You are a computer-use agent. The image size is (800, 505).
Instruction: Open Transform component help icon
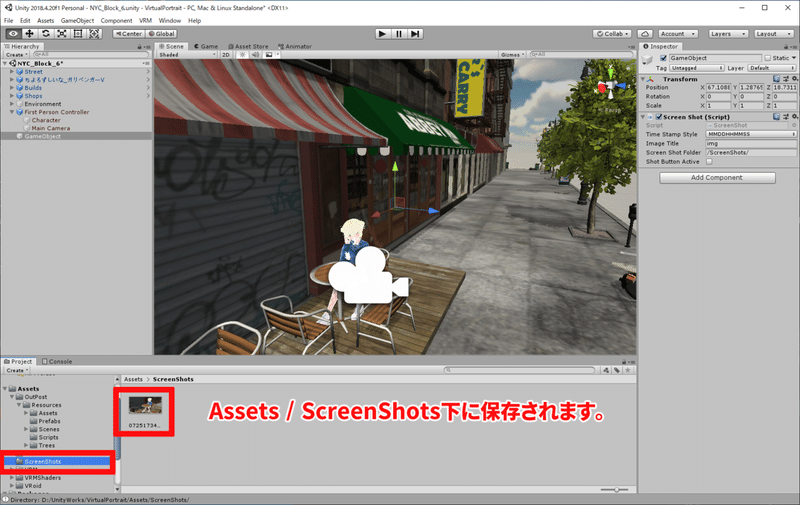776,79
